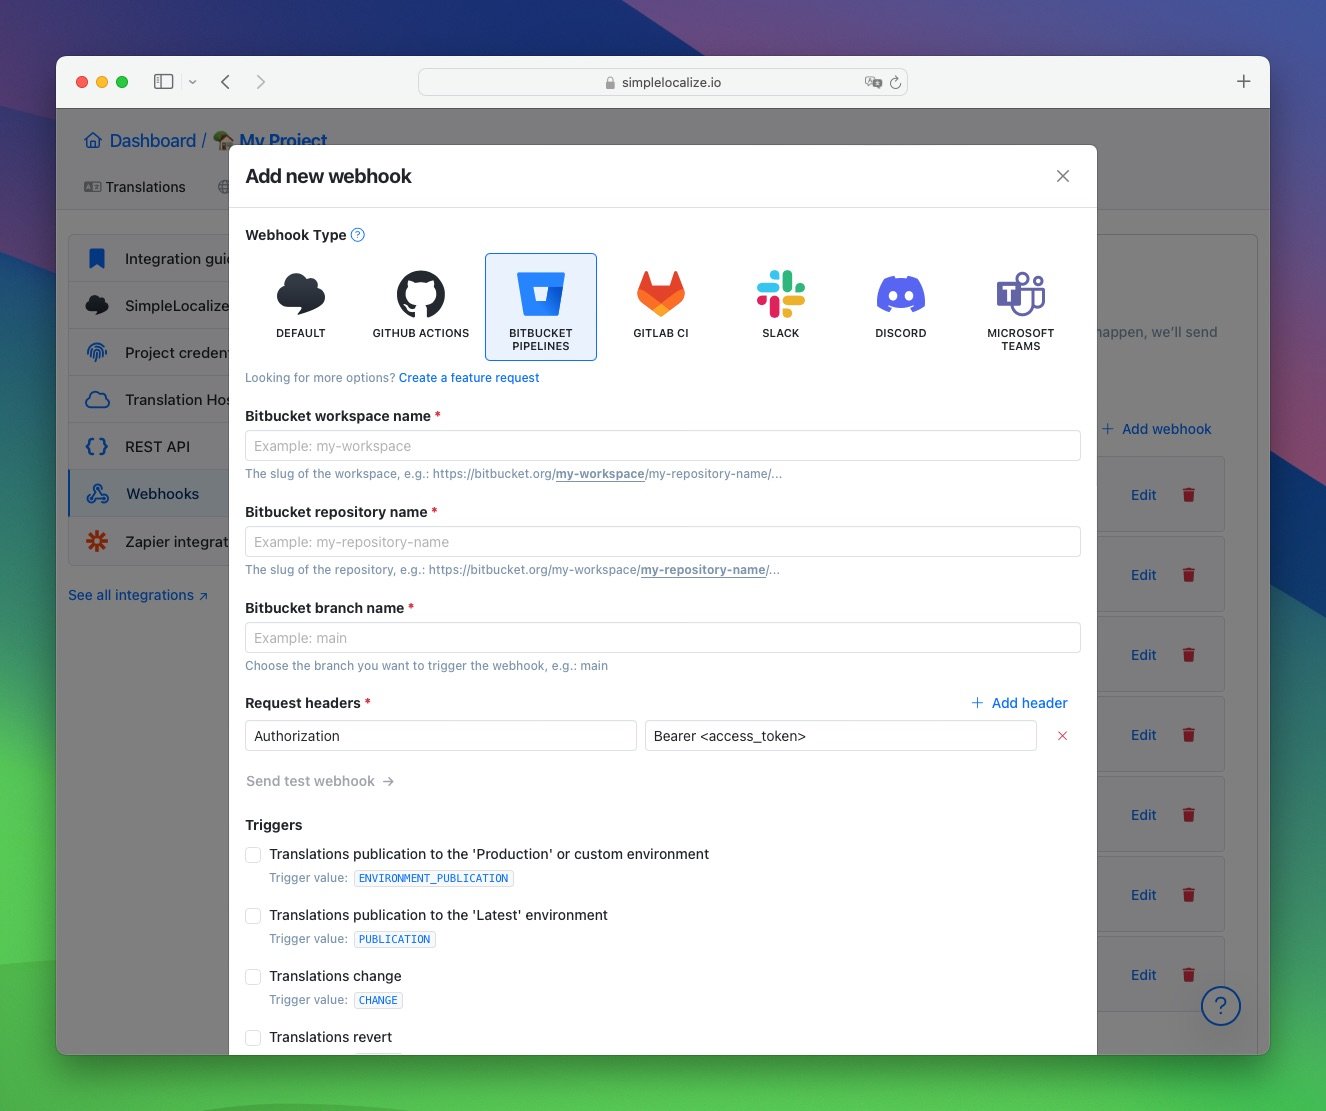Focus the Bitbucket branch name field
The width and height of the screenshot is (1326, 1111).
(662, 638)
